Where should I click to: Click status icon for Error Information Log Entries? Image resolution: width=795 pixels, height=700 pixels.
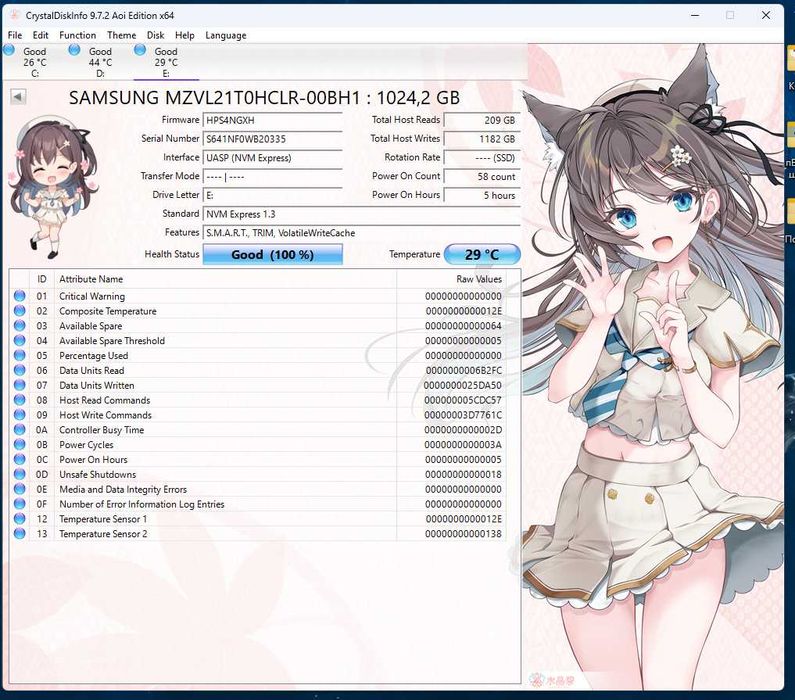pyautogui.click(x=20, y=504)
